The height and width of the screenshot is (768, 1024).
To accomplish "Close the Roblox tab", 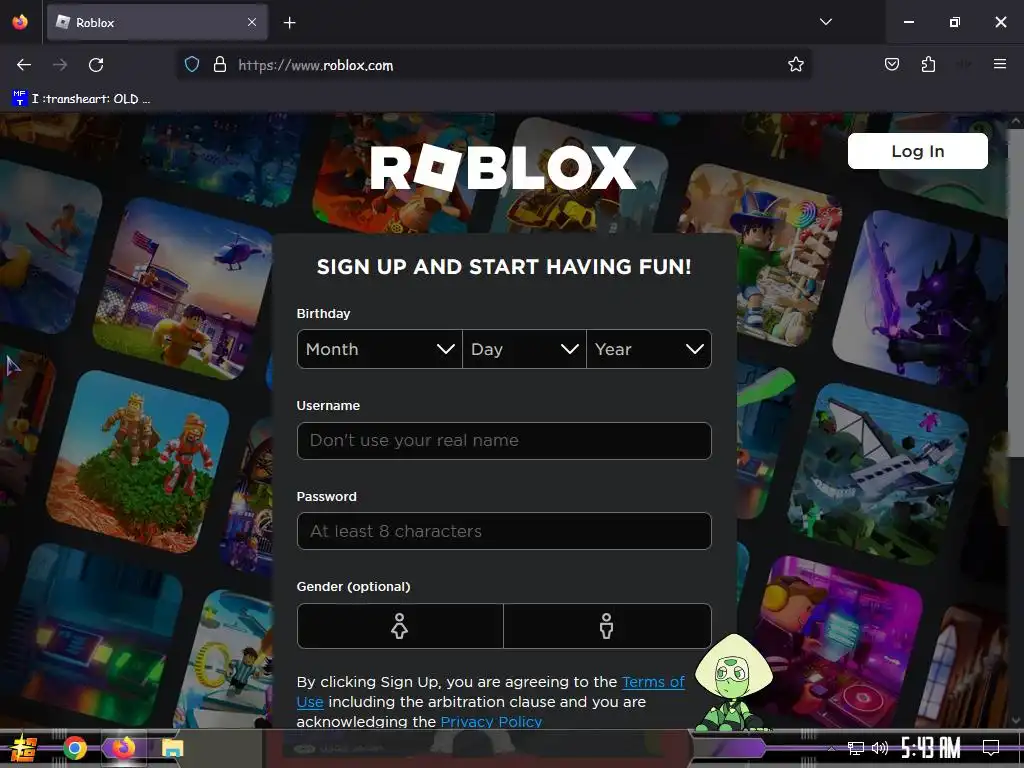I will tap(252, 22).
